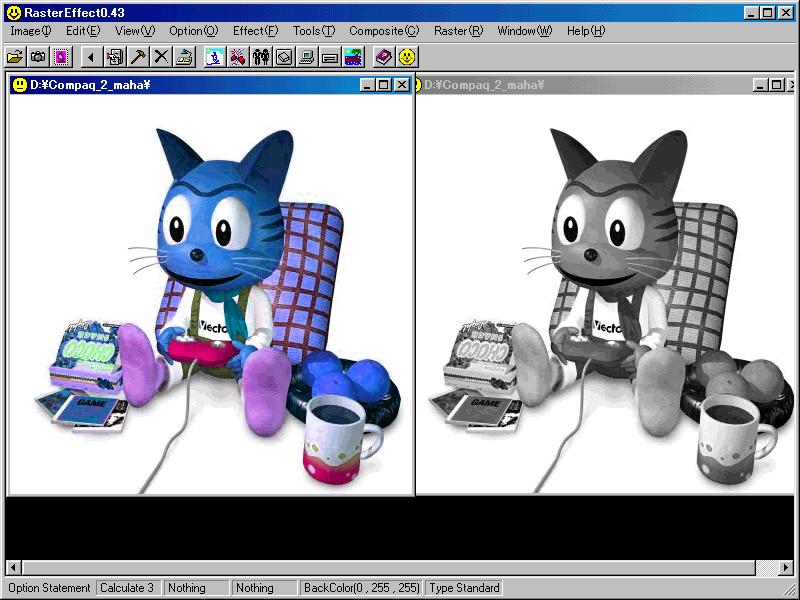
Task: Click the 'Calculate 3' status bar entry
Action: tap(128, 588)
